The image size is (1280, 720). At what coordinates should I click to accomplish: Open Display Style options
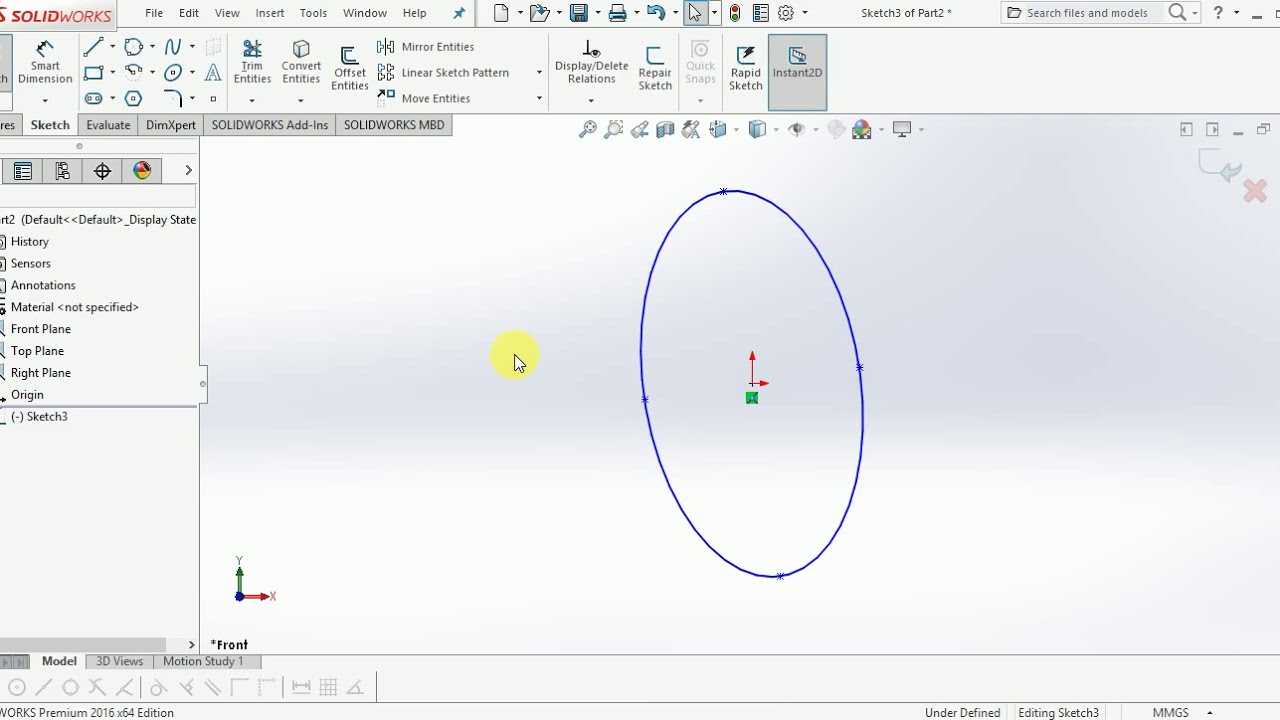[x=757, y=129]
